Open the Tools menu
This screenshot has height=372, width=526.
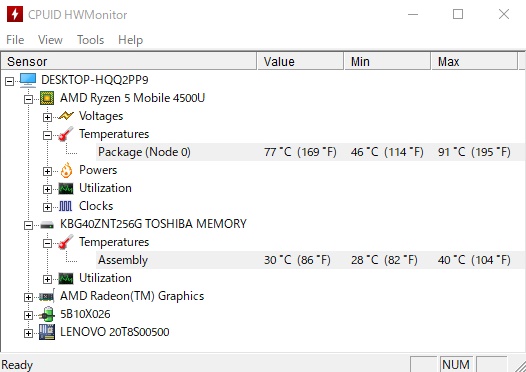pos(91,40)
